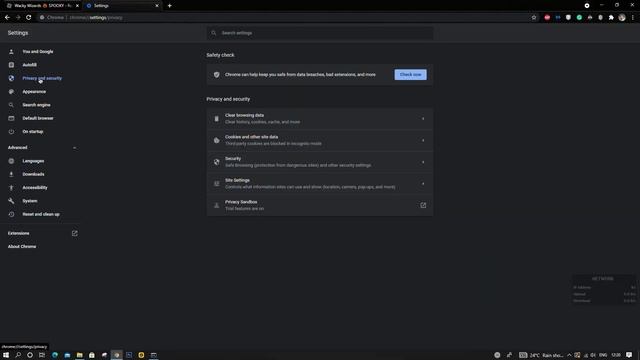The width and height of the screenshot is (640, 360).
Task: Click the You and Google person icon
Action: pyautogui.click(x=11, y=52)
